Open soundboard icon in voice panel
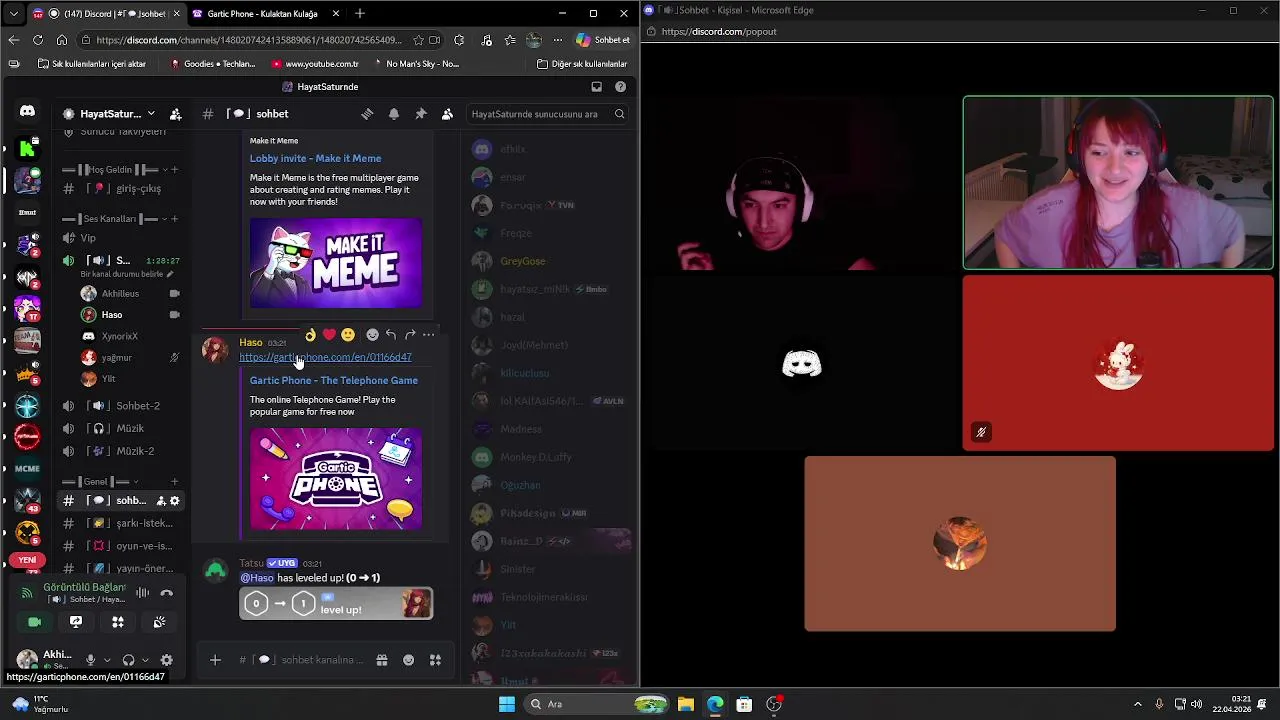The image size is (1280, 720). pos(159,622)
